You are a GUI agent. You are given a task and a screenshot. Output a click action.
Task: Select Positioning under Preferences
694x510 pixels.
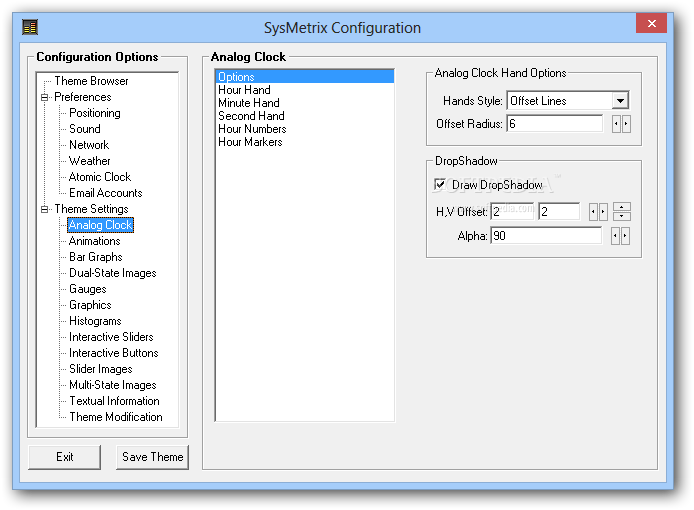click(95, 113)
